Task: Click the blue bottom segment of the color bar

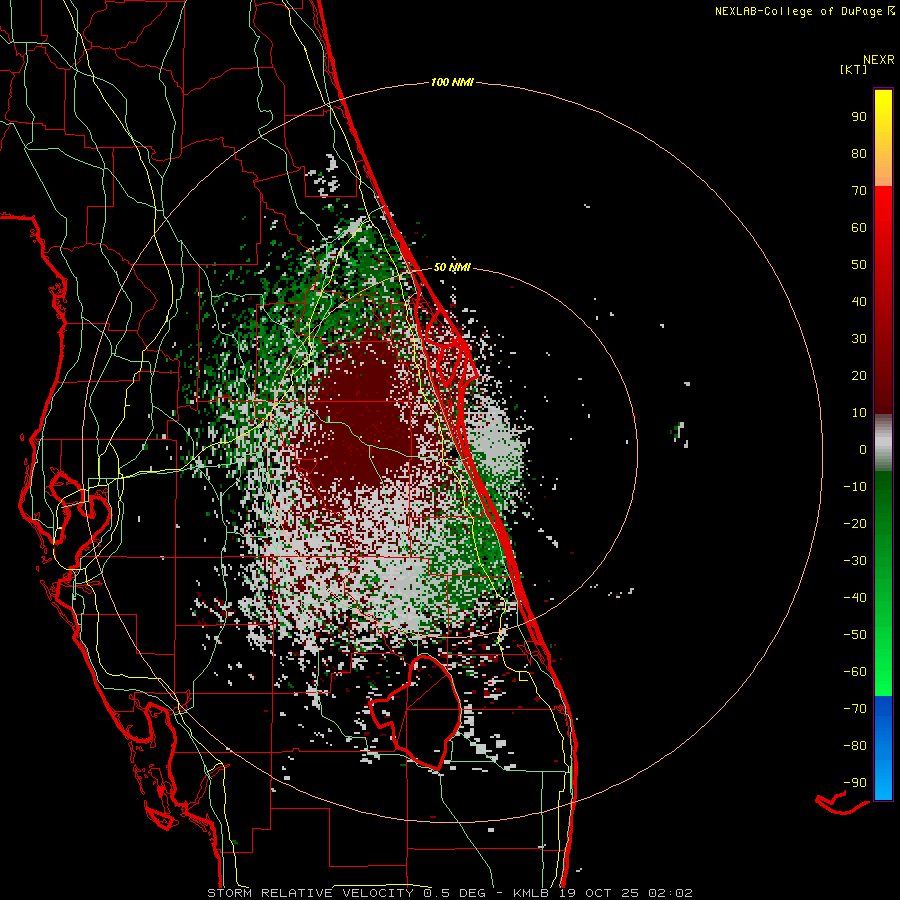Action: coord(883,748)
